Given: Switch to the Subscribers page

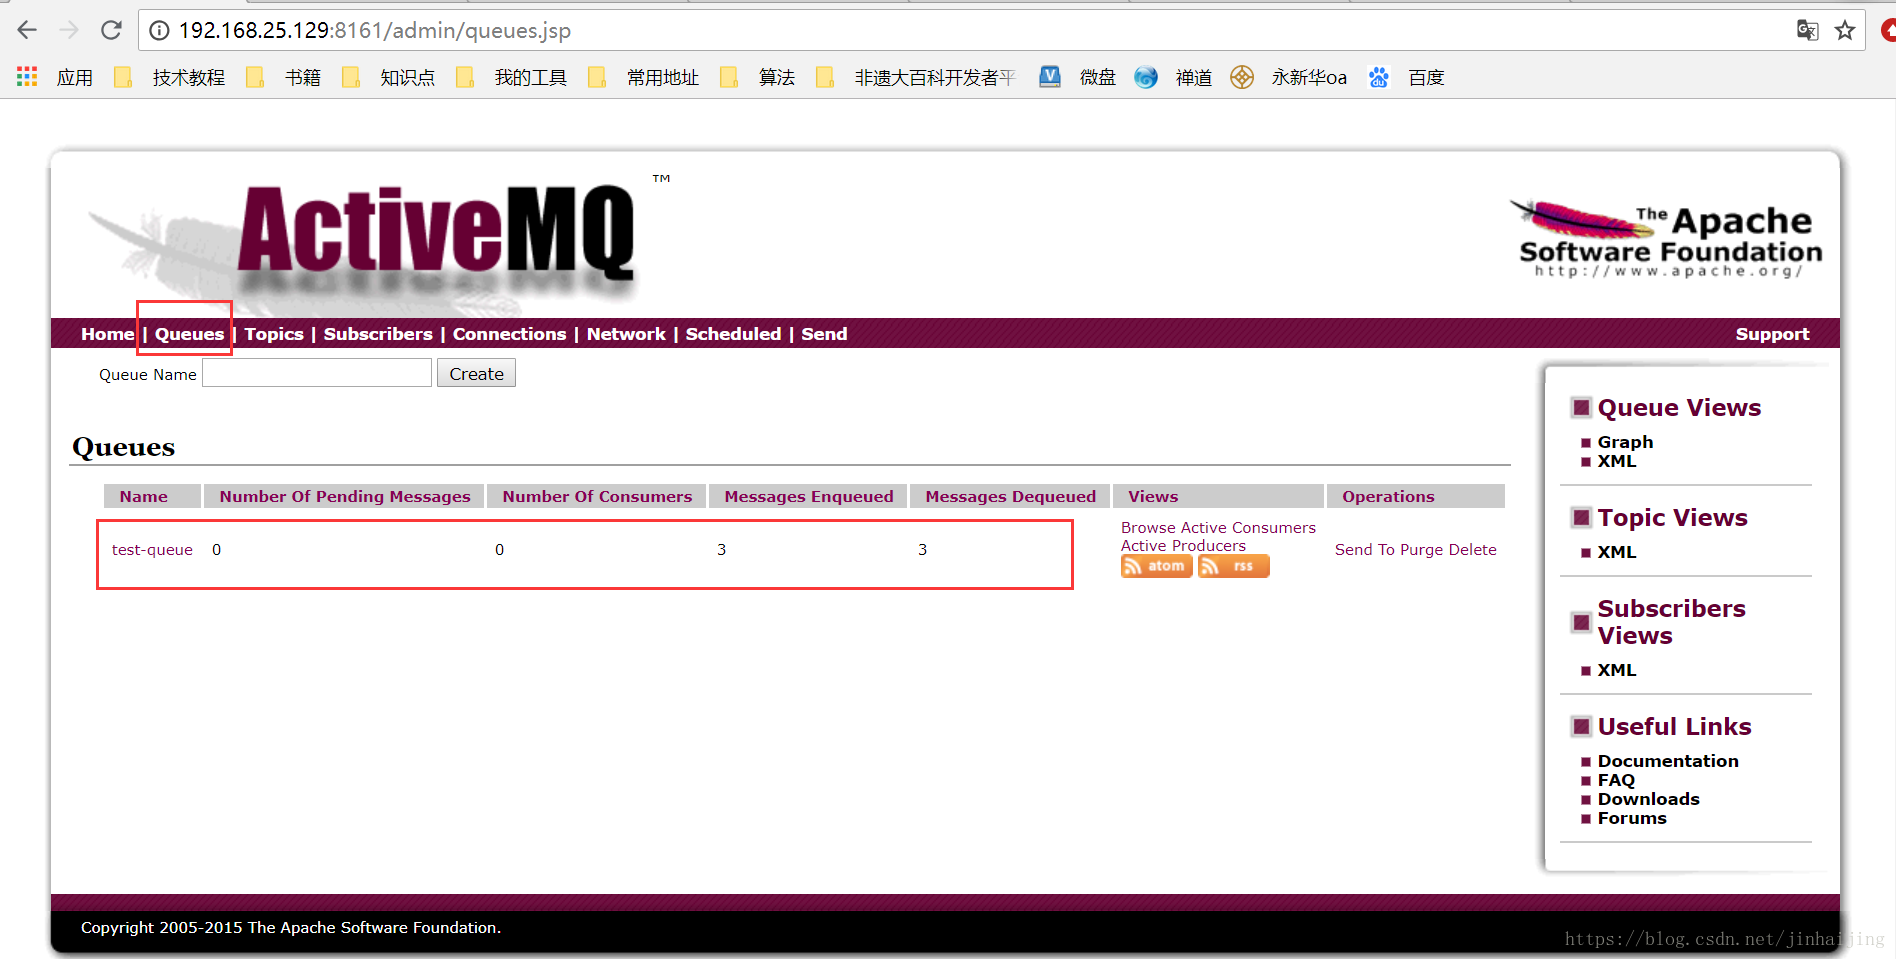Looking at the screenshot, I should pyautogui.click(x=378, y=334).
